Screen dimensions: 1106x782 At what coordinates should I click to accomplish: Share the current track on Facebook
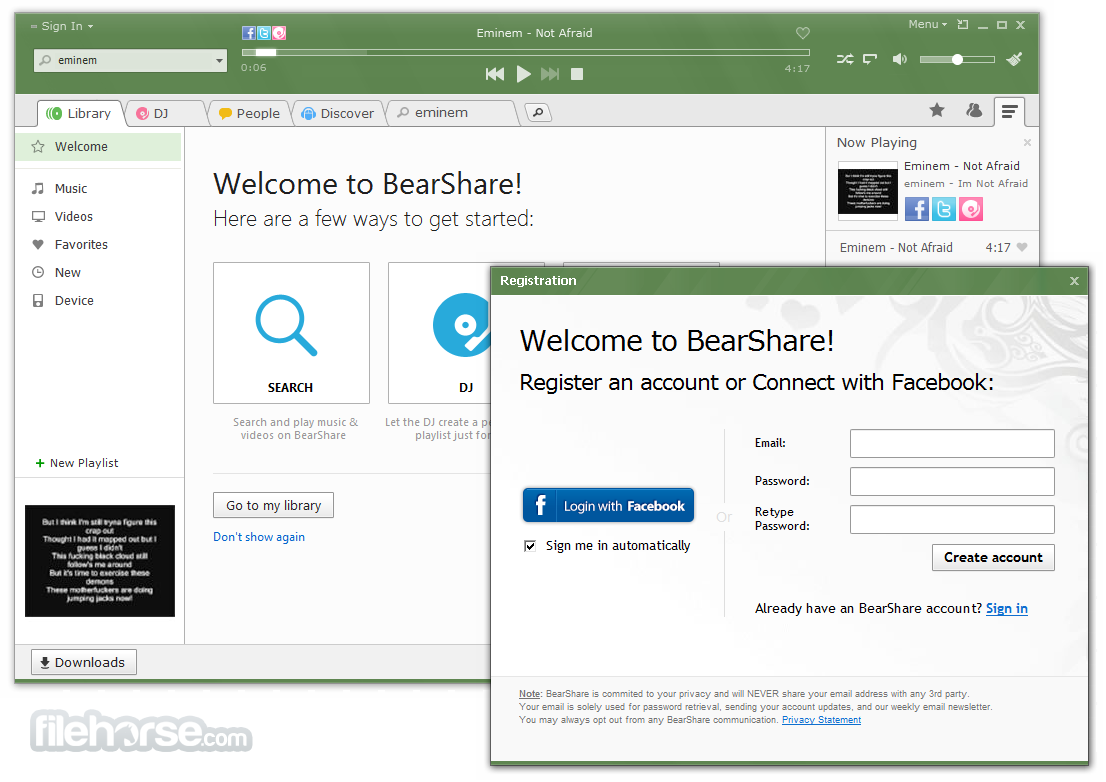point(249,32)
